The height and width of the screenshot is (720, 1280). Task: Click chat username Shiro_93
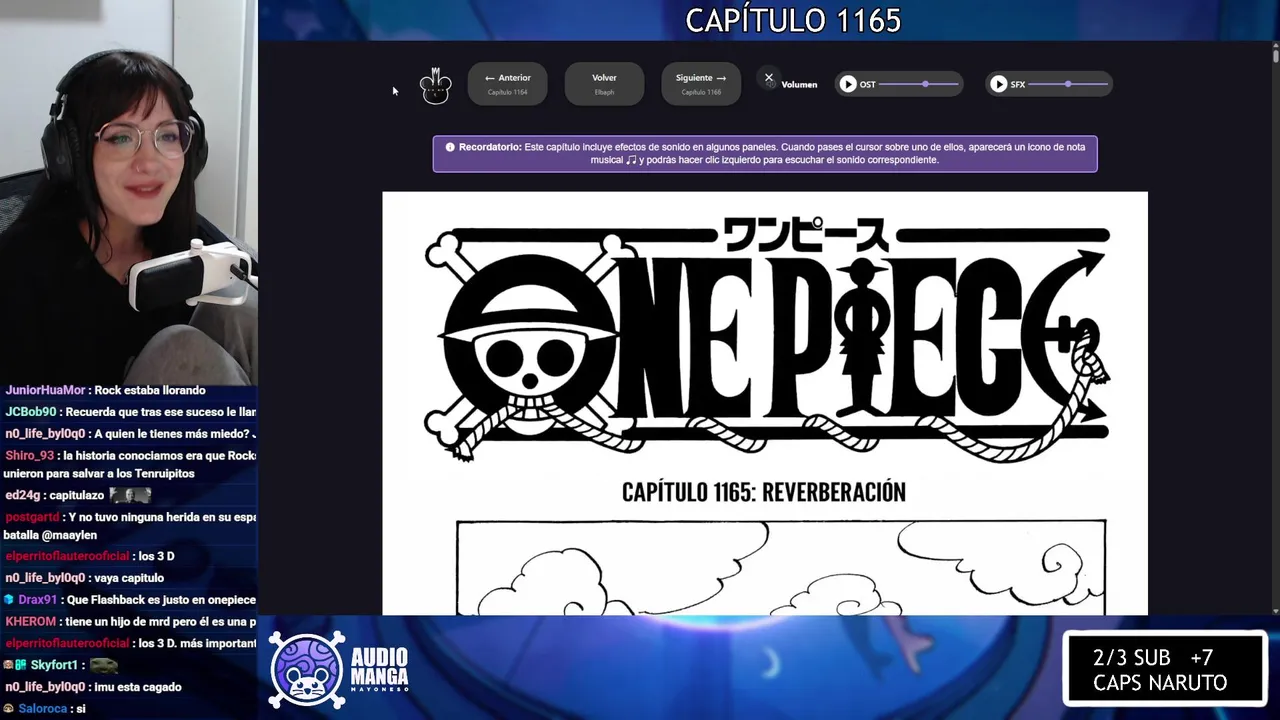click(x=29, y=456)
